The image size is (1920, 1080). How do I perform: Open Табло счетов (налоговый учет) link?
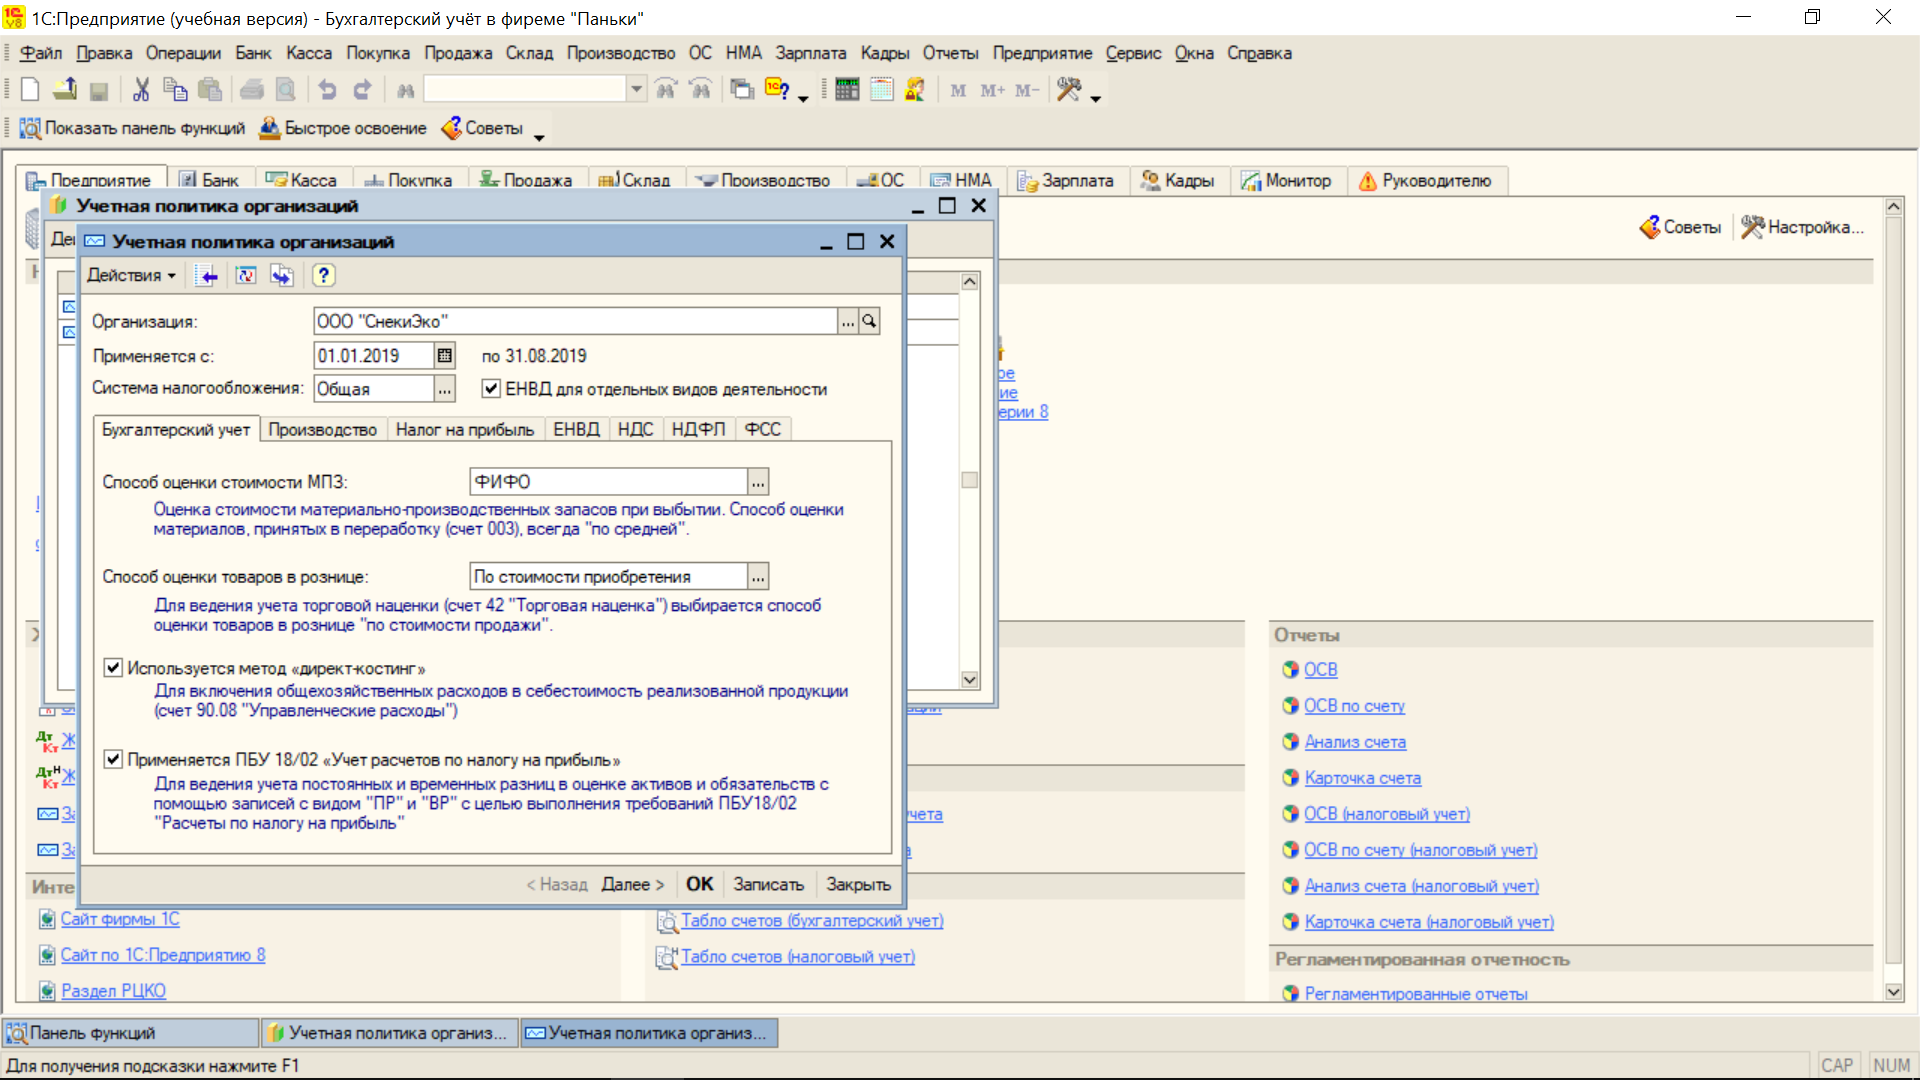[798, 957]
